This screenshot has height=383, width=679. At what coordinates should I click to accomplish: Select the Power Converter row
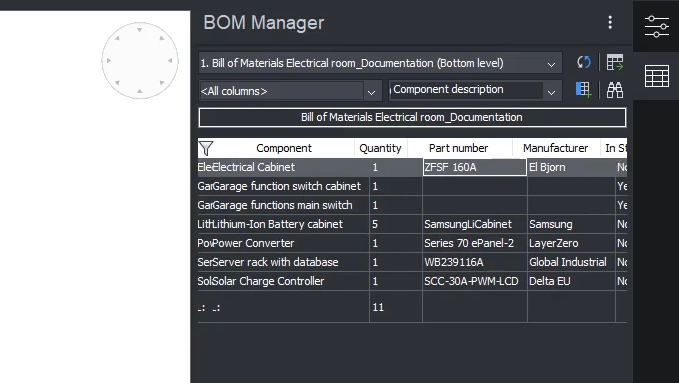click(412, 243)
